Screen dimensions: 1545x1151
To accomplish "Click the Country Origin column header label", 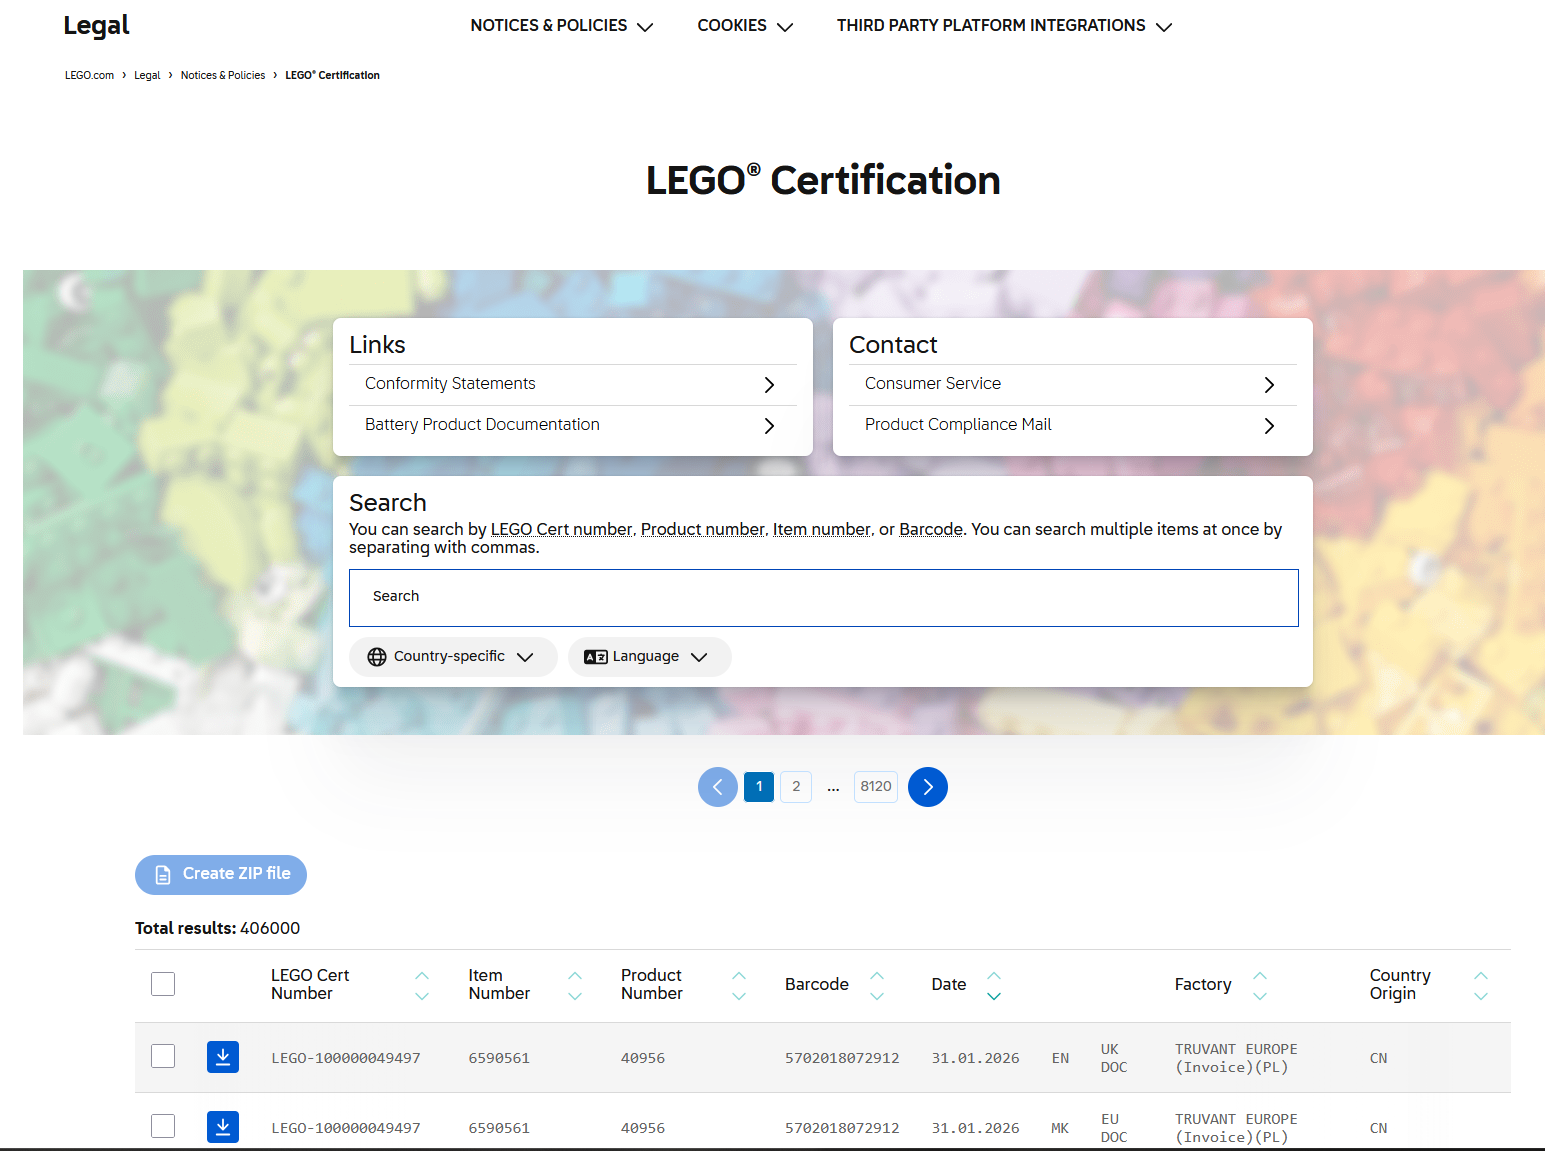I will tap(1400, 984).
